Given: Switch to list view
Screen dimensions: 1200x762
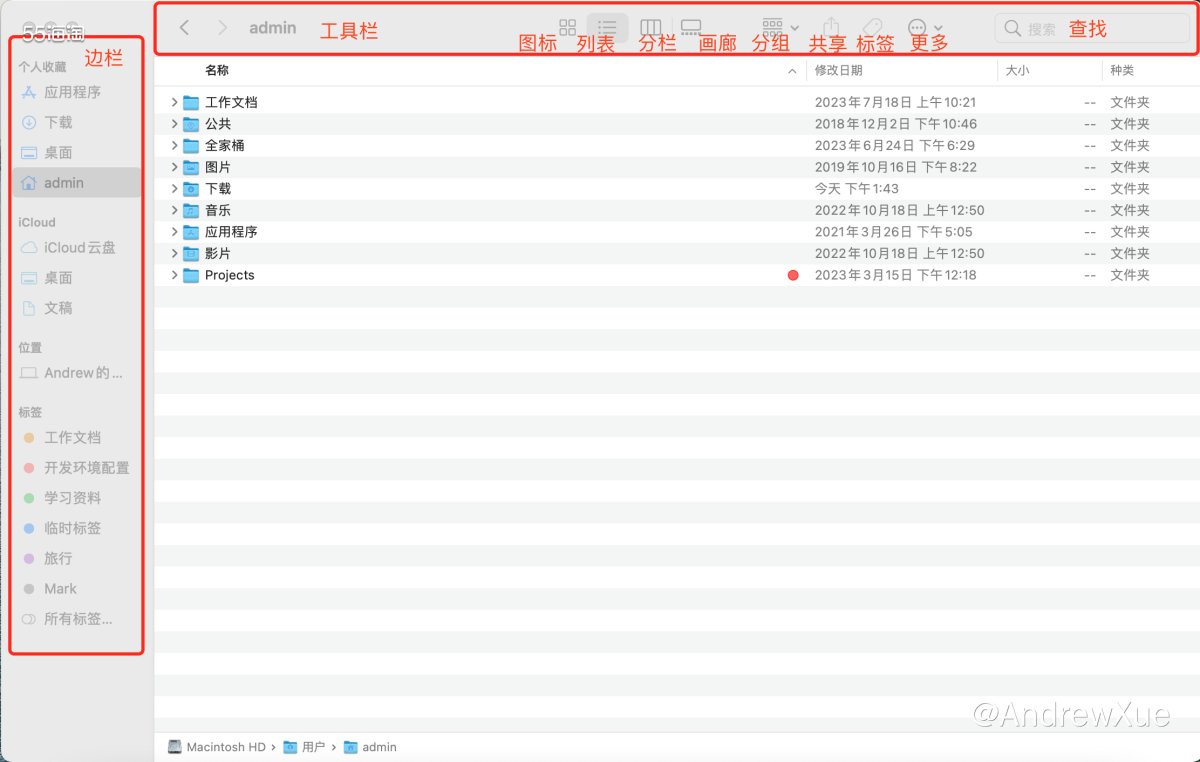Looking at the screenshot, I should (607, 28).
